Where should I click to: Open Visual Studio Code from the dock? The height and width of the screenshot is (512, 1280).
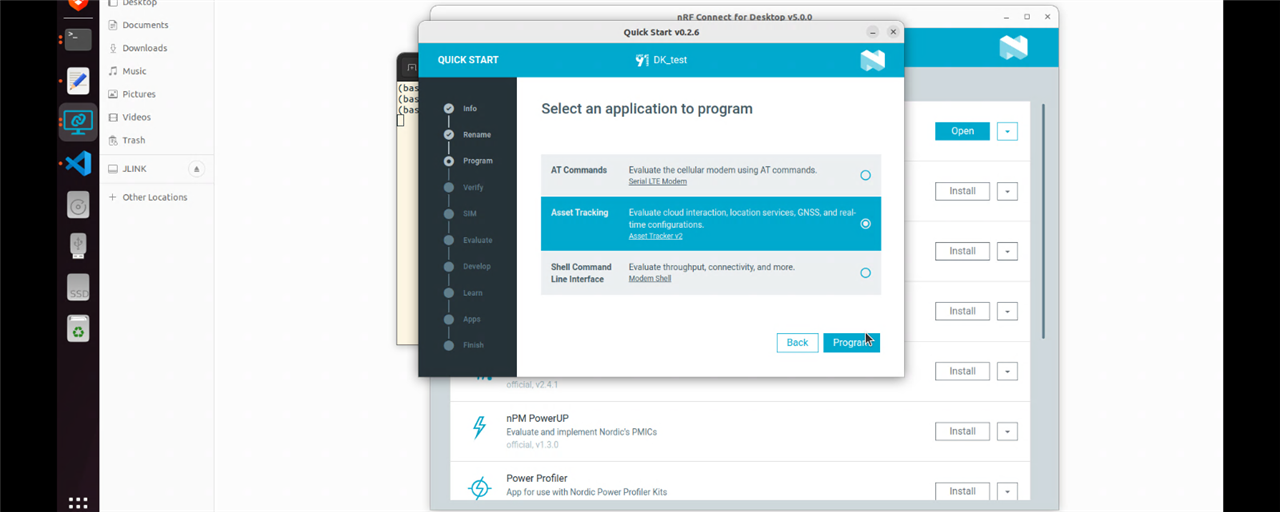point(78,162)
